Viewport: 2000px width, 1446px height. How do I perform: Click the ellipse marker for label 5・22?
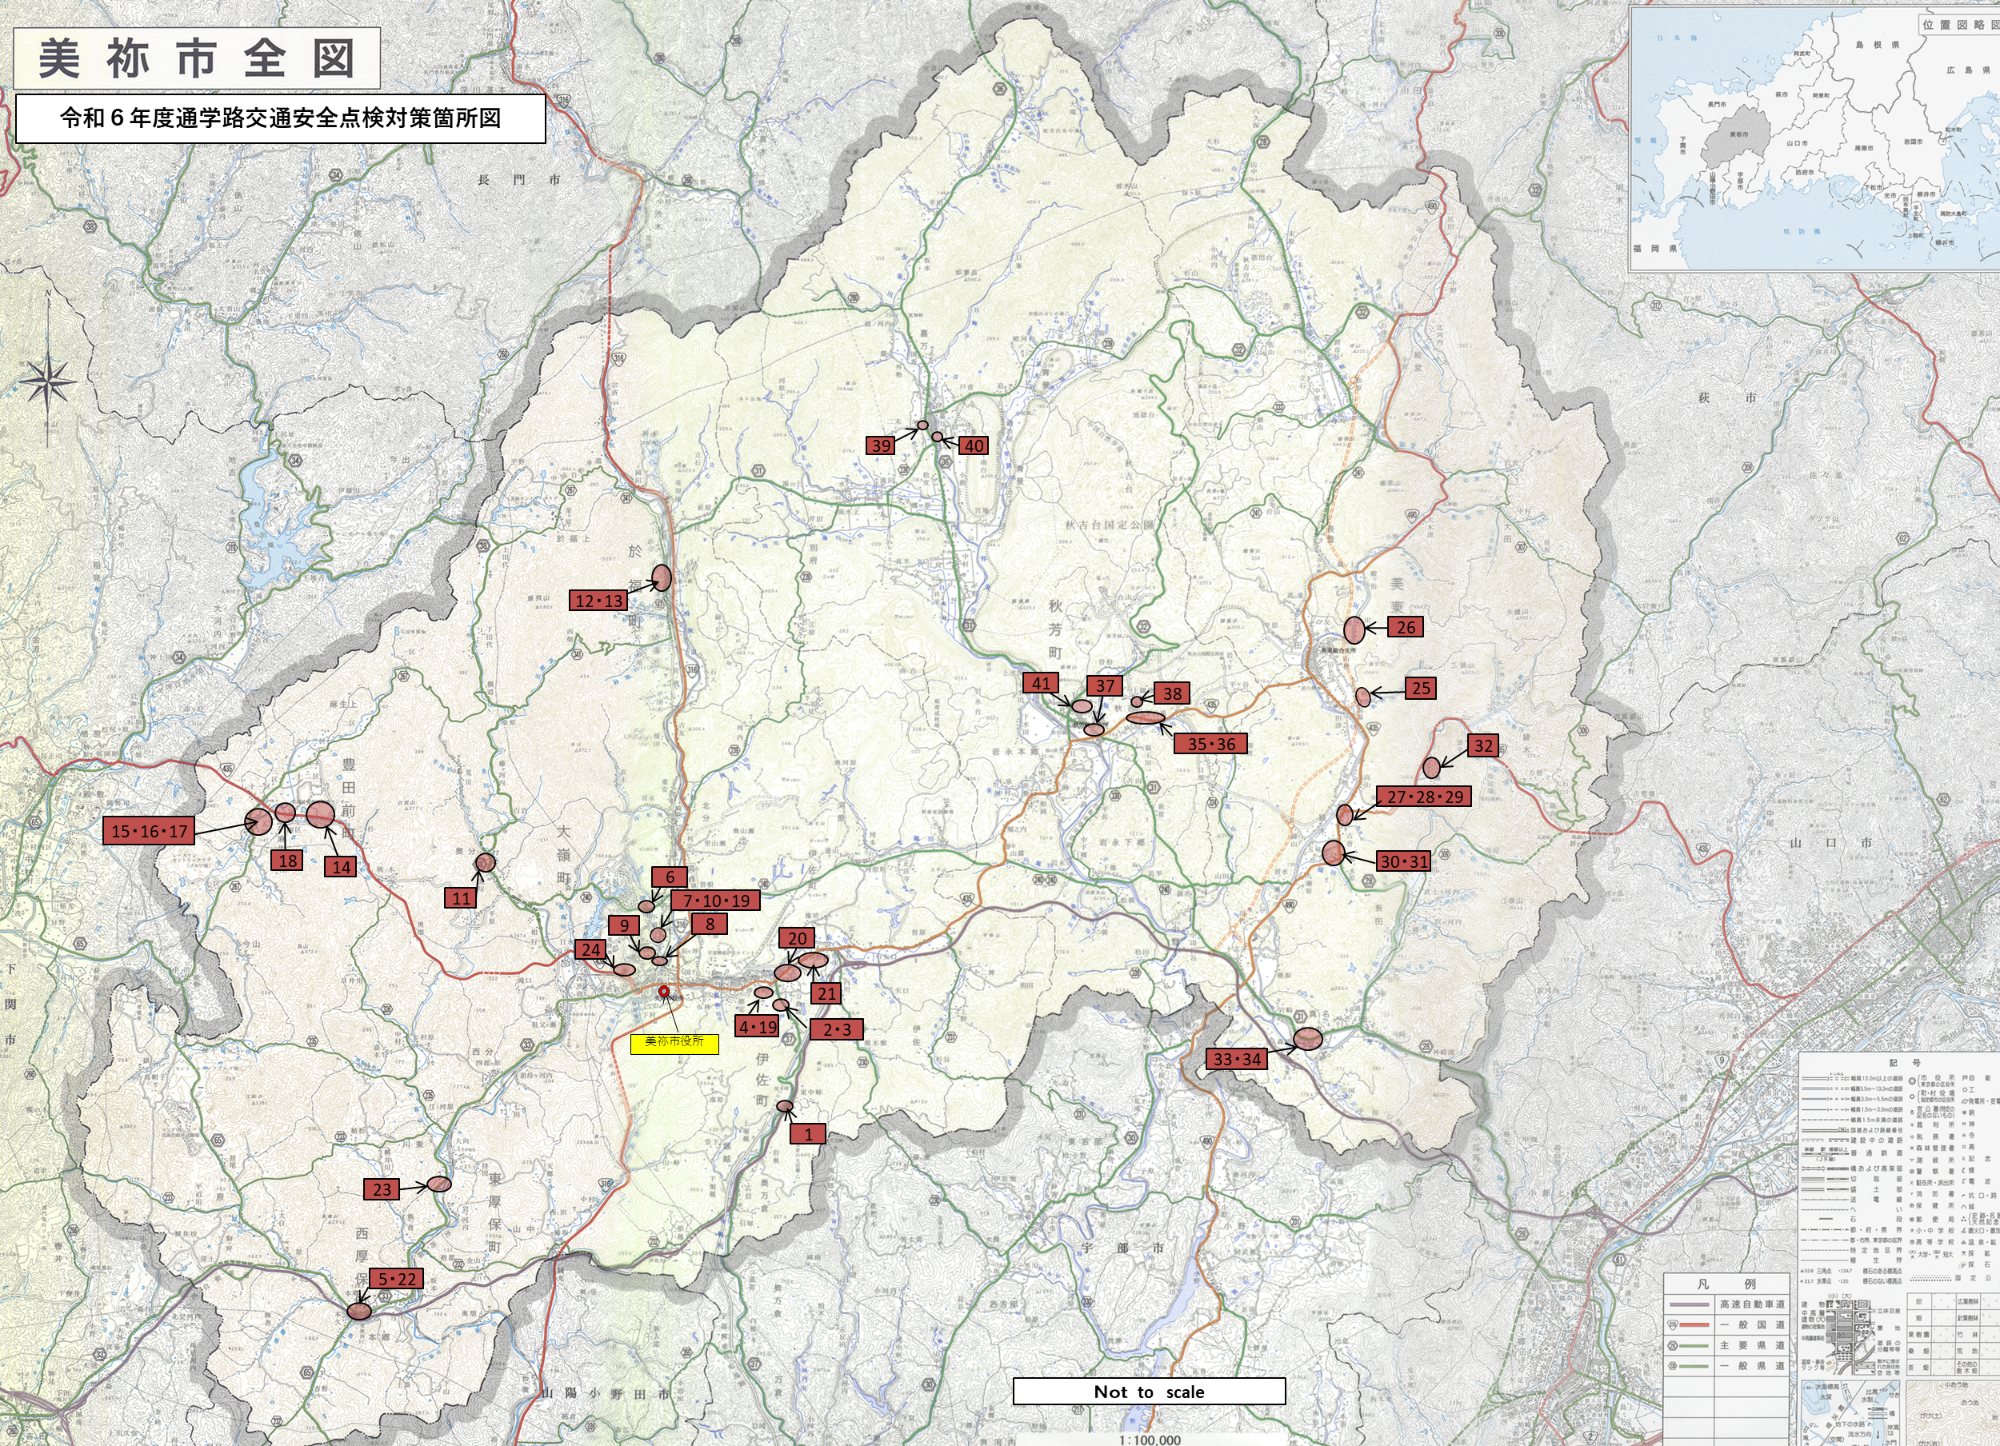coord(359,1311)
